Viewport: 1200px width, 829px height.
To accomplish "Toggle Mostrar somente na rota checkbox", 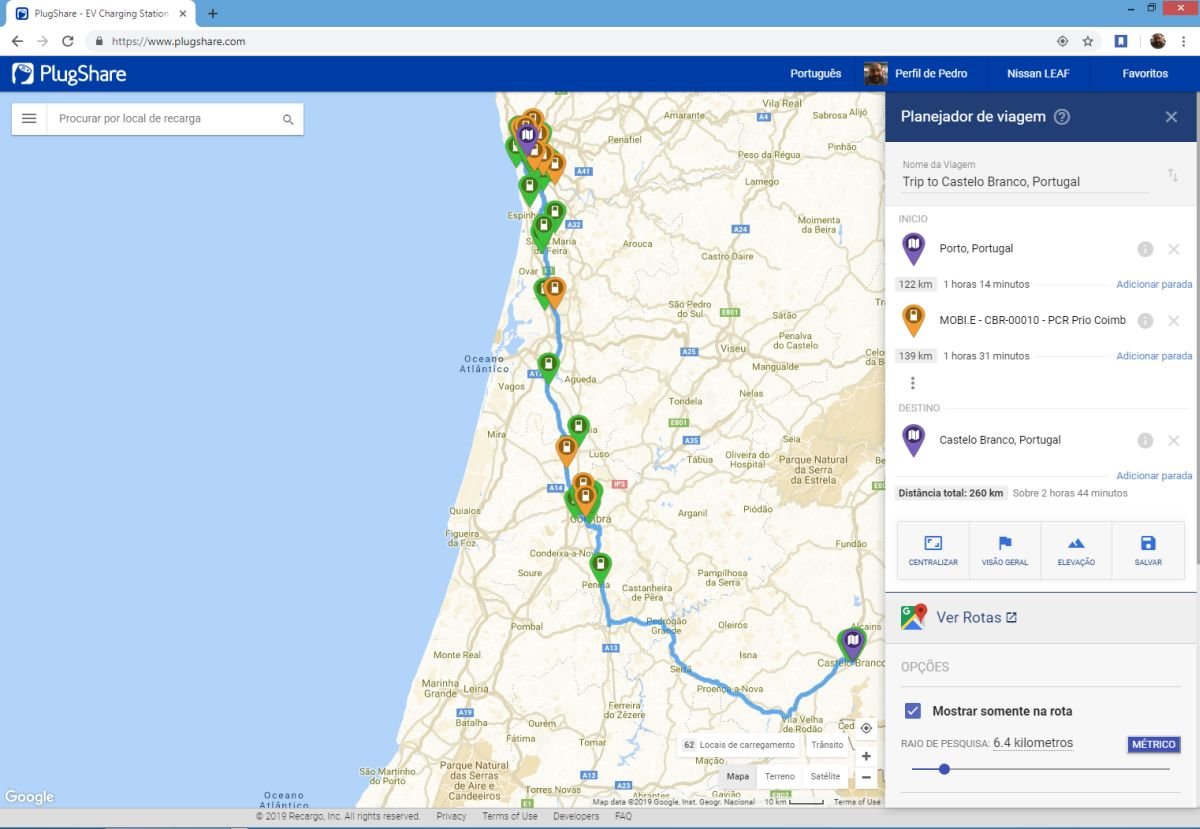I will pyautogui.click(x=913, y=711).
